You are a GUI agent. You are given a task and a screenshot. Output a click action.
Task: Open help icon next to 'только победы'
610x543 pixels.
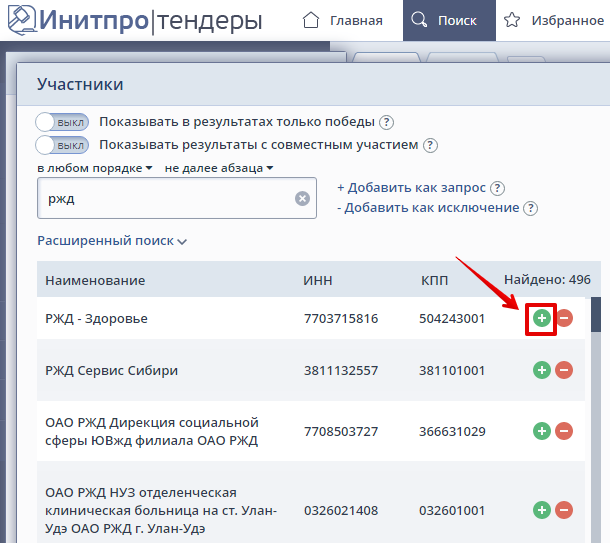pos(386,122)
